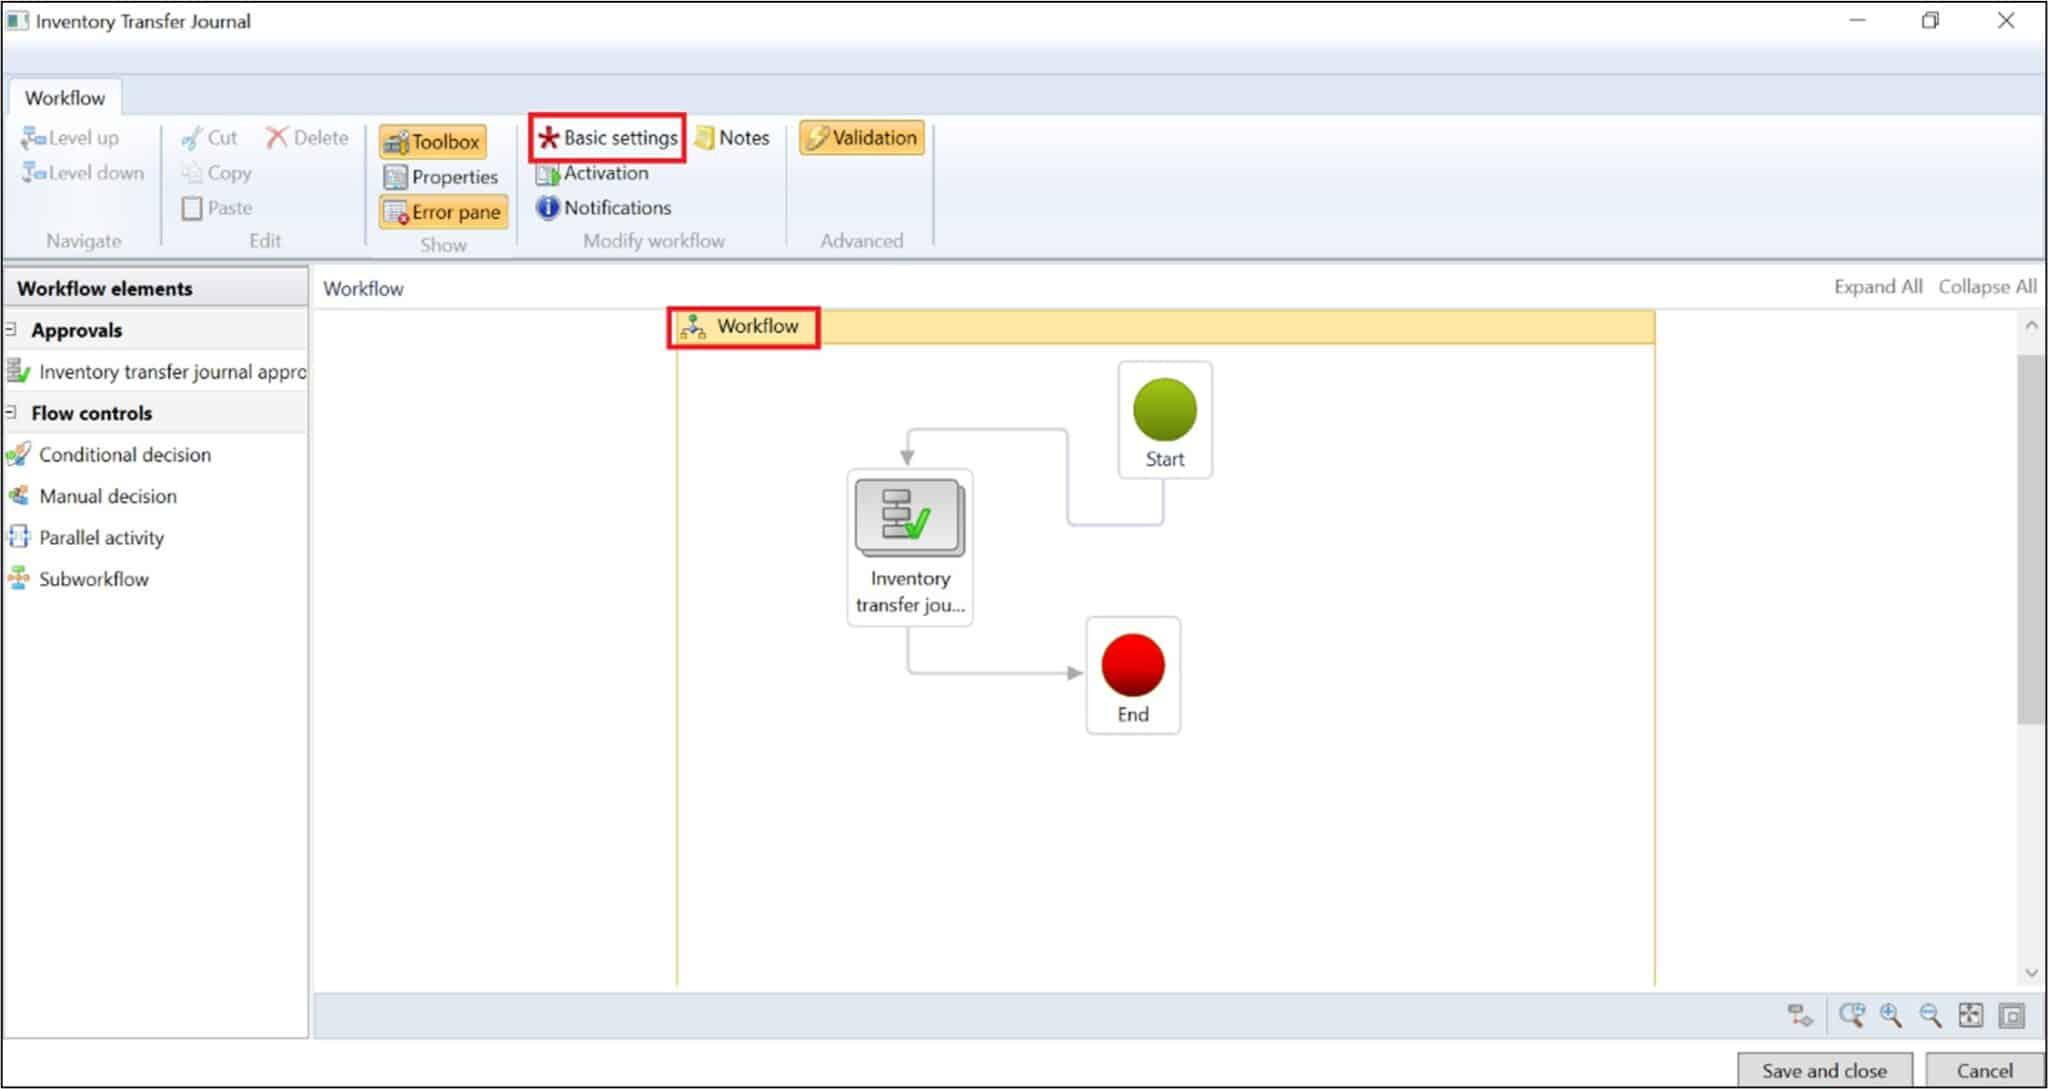Viewport: 2048px width, 1089px height.
Task: Toggle the Error pane
Action: pos(443,211)
